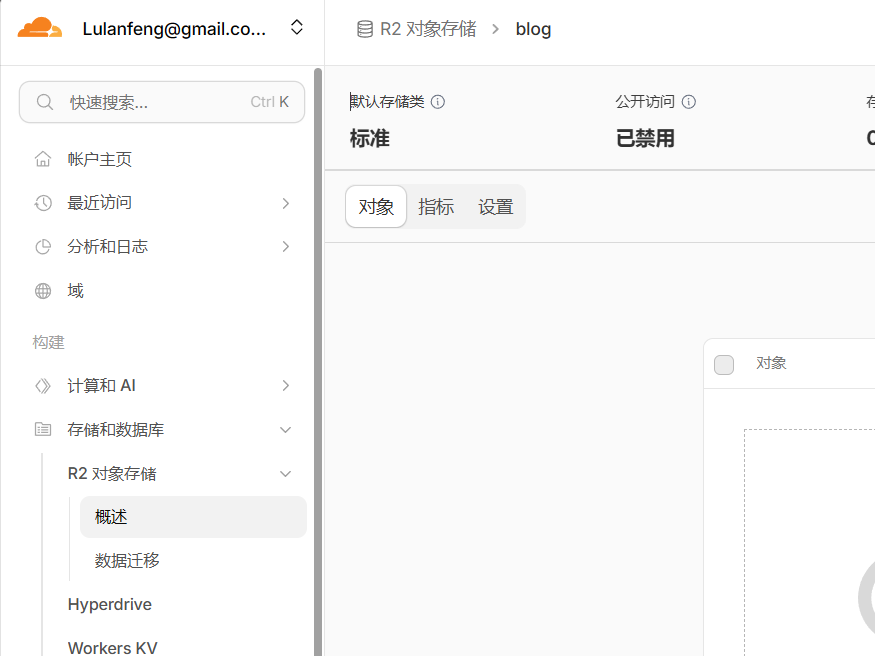Click the 帐户主页 home icon
Image resolution: width=875 pixels, height=656 pixels.
(x=43, y=158)
